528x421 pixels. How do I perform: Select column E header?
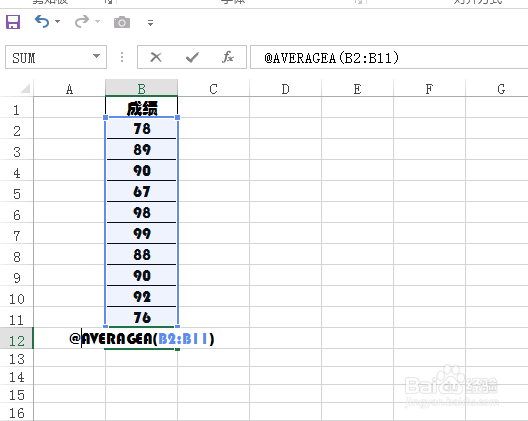point(358,89)
